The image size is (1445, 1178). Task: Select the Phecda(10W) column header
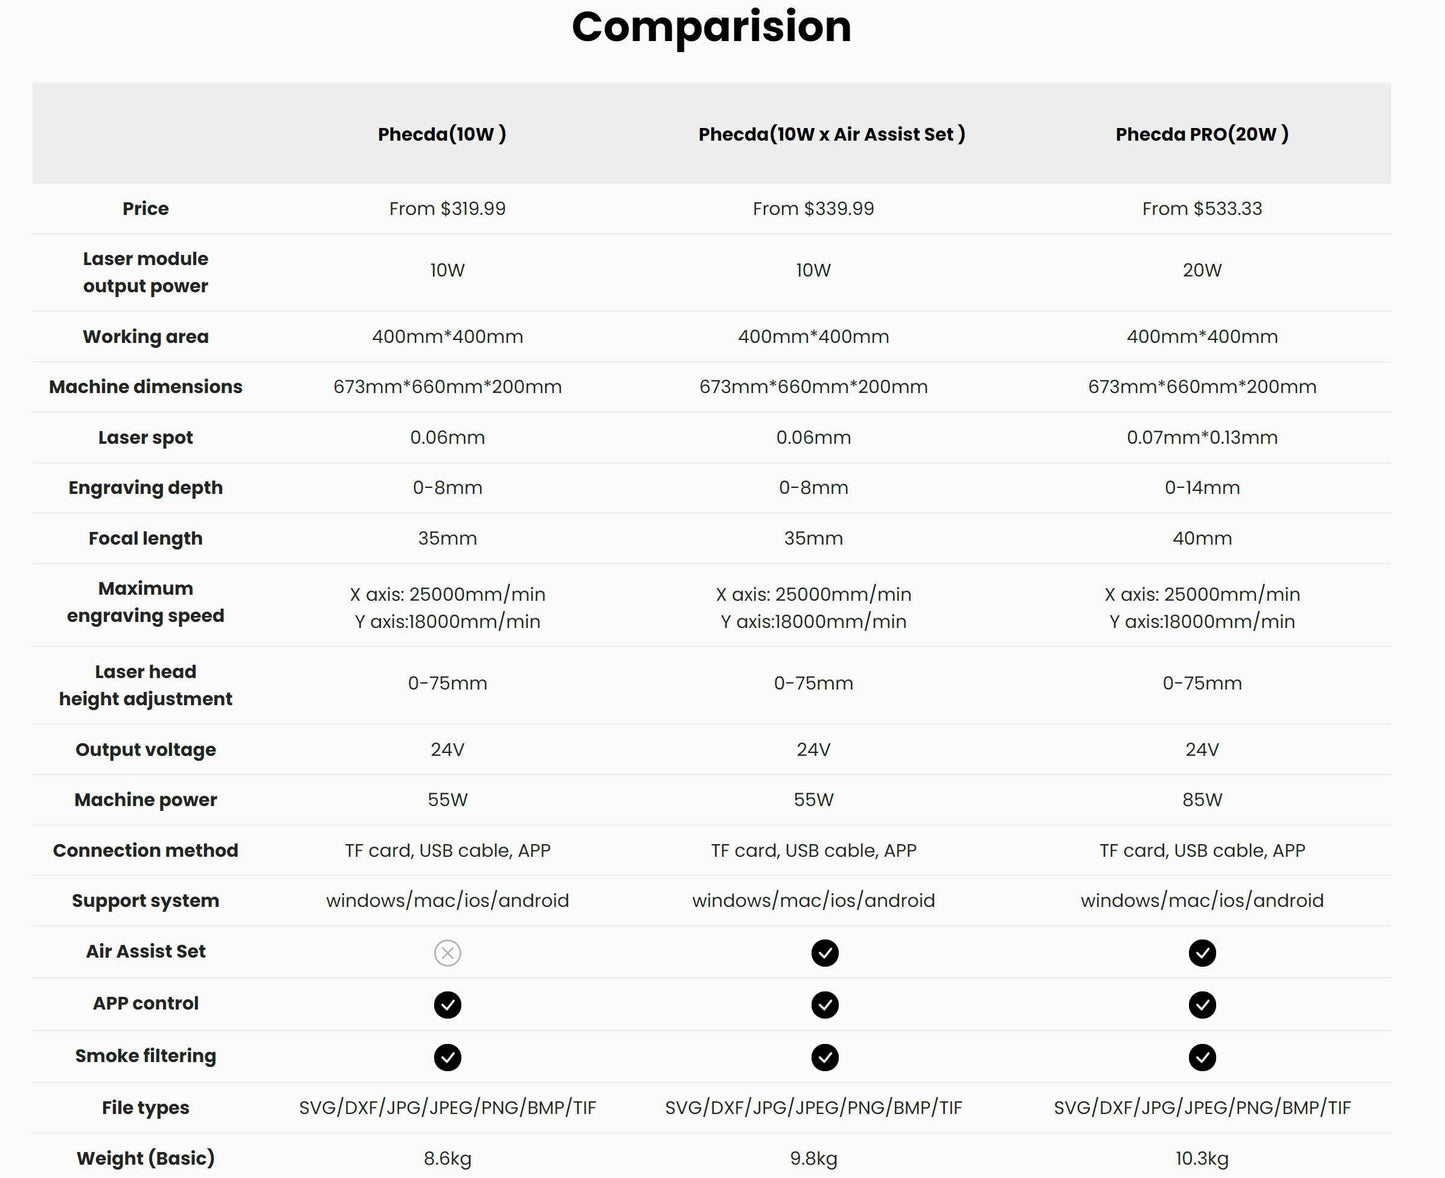(x=442, y=134)
